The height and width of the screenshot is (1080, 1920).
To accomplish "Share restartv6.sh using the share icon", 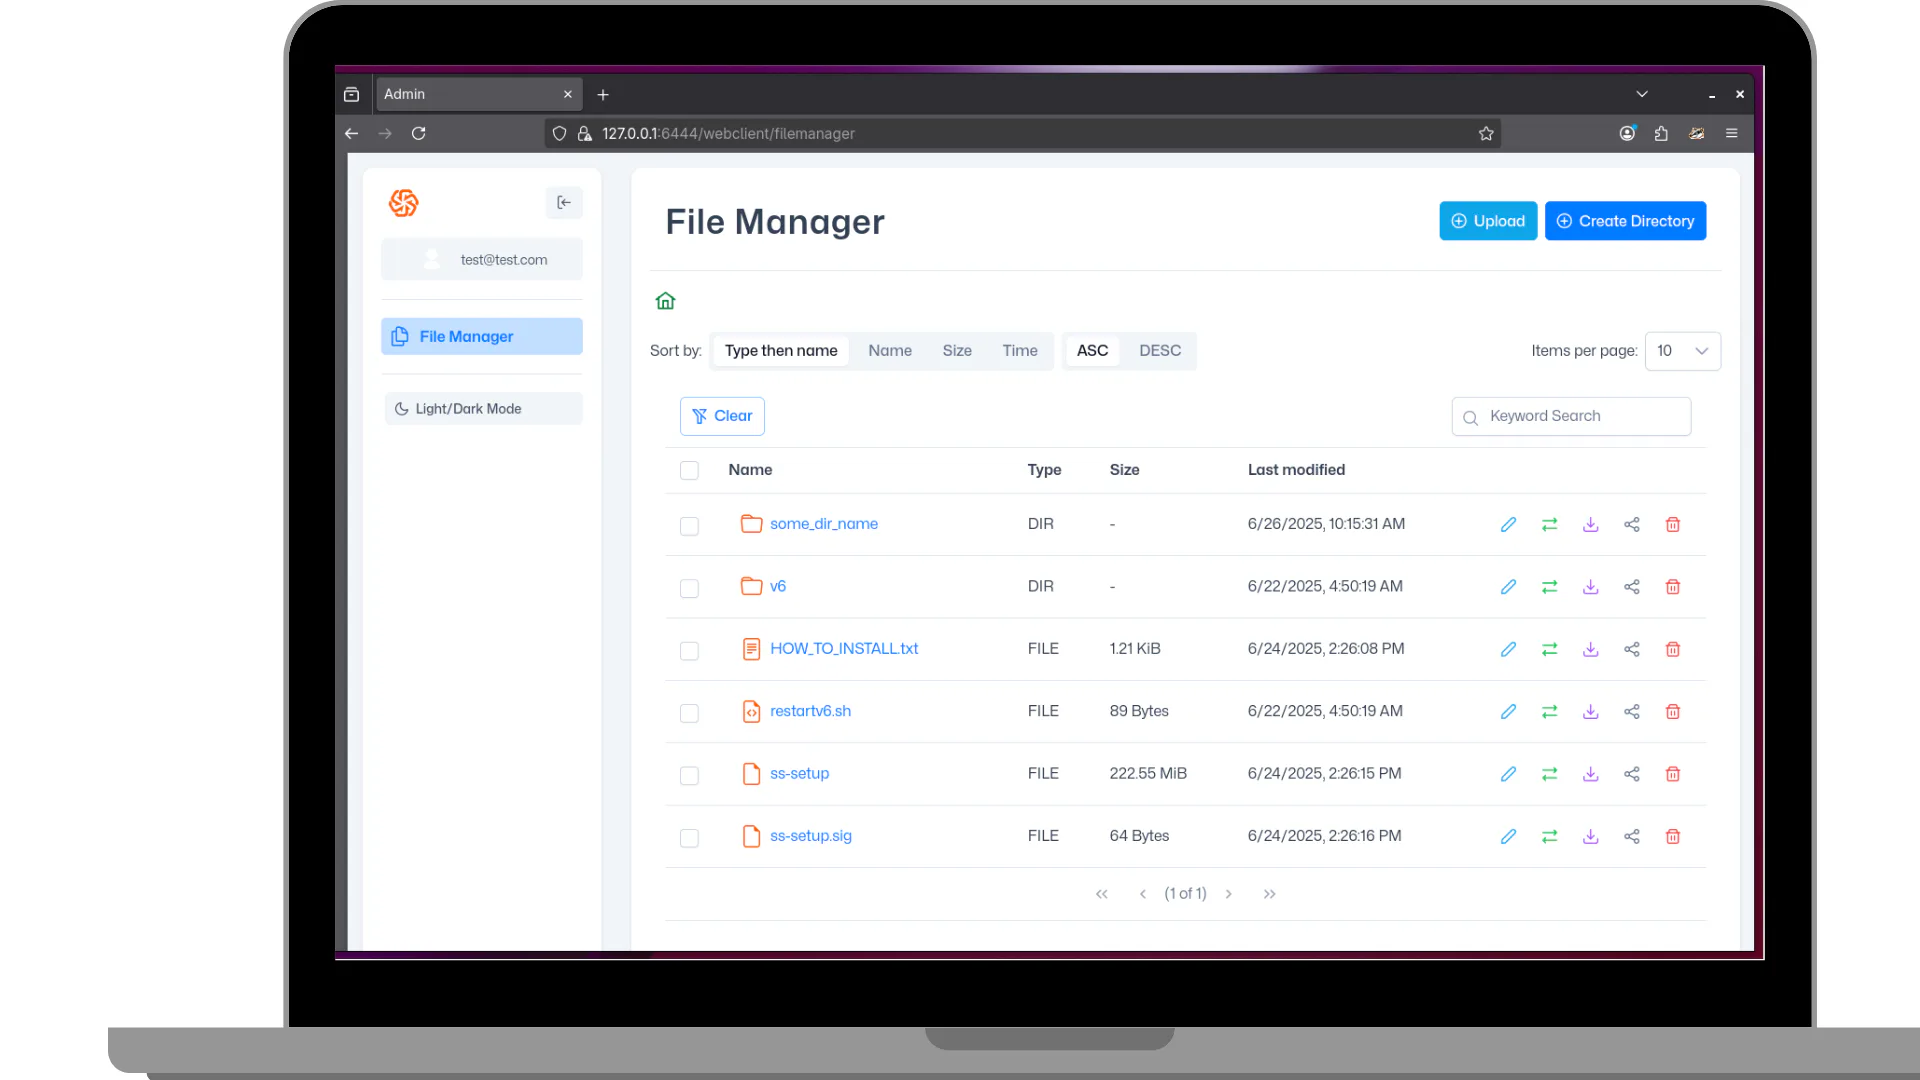I will point(1631,712).
